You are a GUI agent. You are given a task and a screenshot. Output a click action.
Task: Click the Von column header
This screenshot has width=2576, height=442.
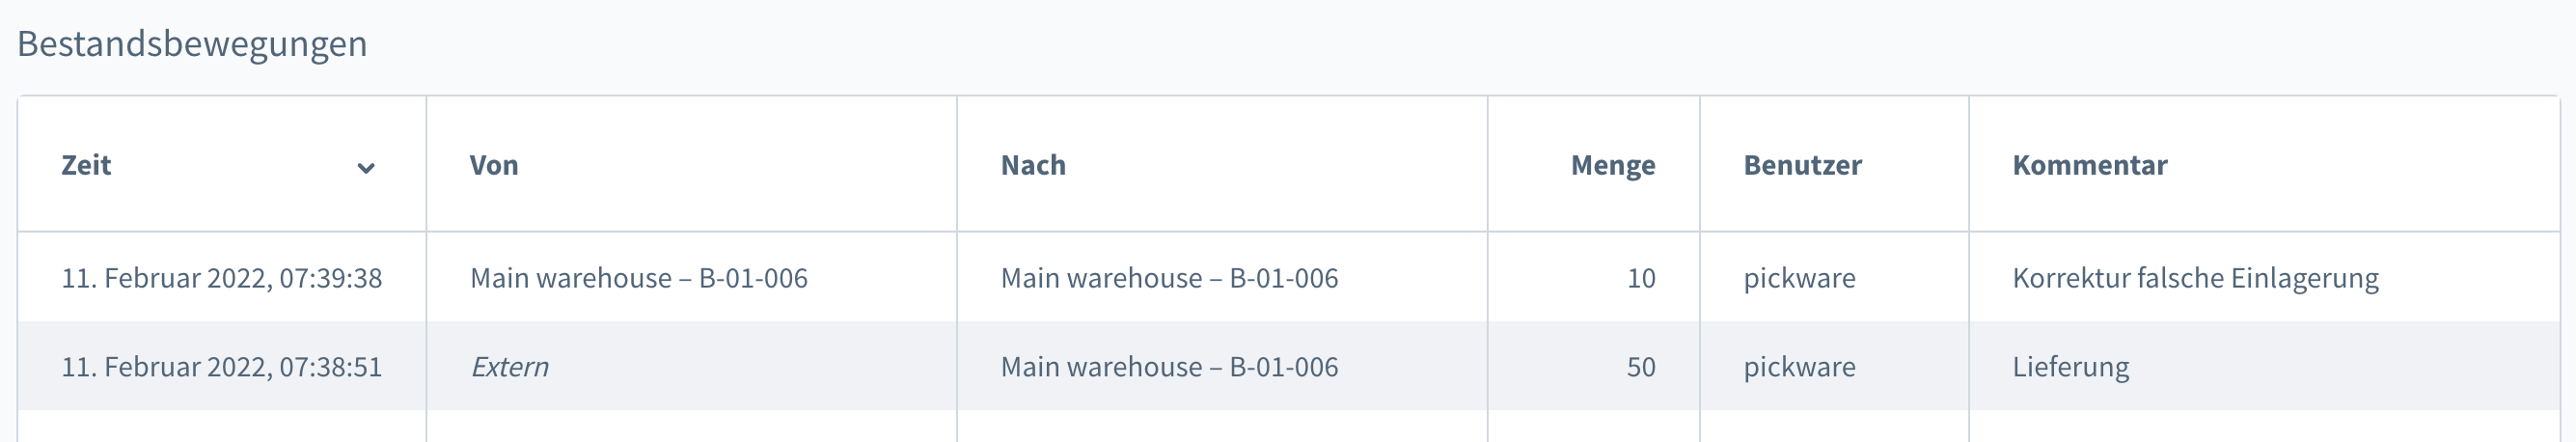pyautogui.click(x=494, y=165)
